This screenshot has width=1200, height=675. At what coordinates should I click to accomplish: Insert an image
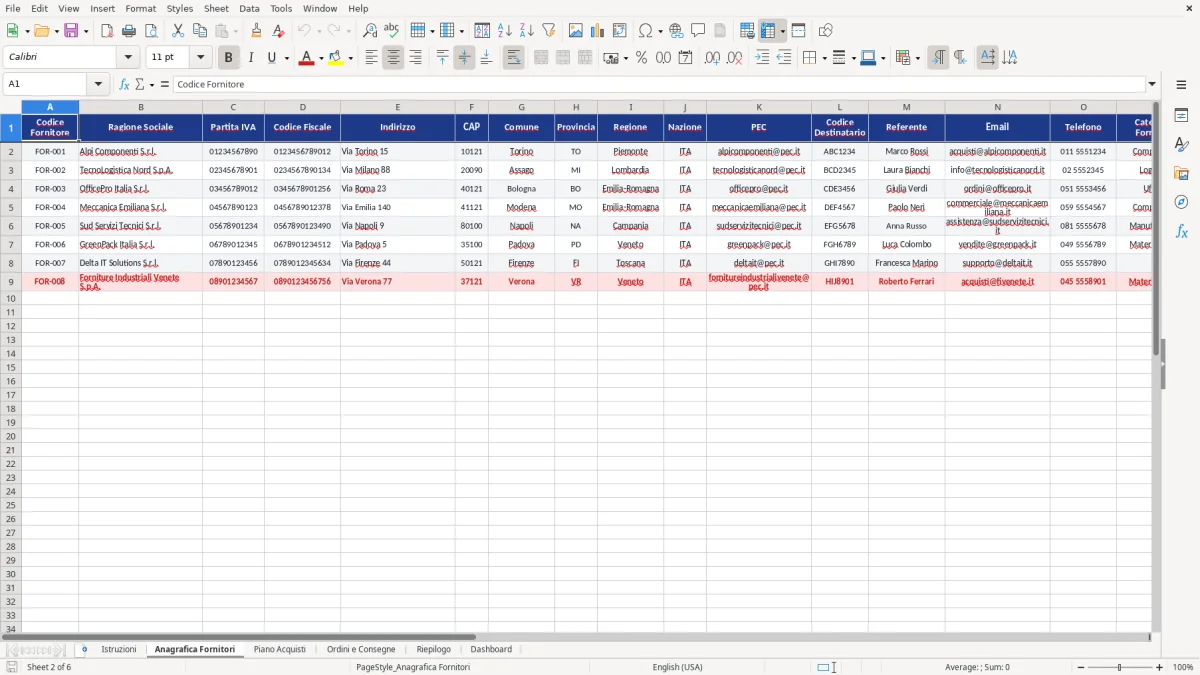[x=576, y=31]
